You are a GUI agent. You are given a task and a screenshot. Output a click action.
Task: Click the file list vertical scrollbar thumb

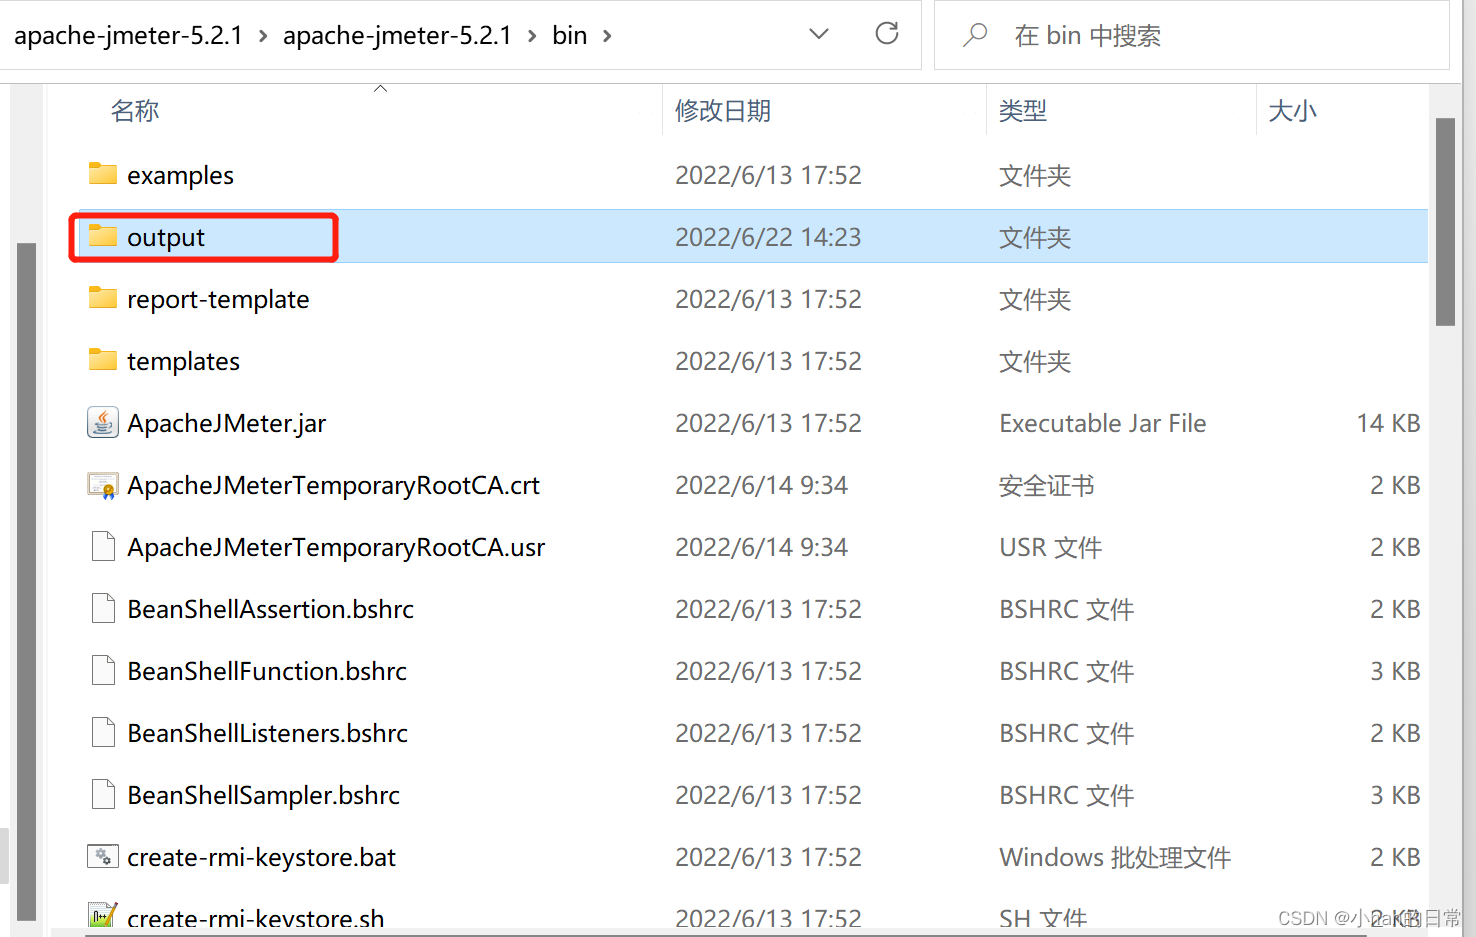click(1445, 222)
